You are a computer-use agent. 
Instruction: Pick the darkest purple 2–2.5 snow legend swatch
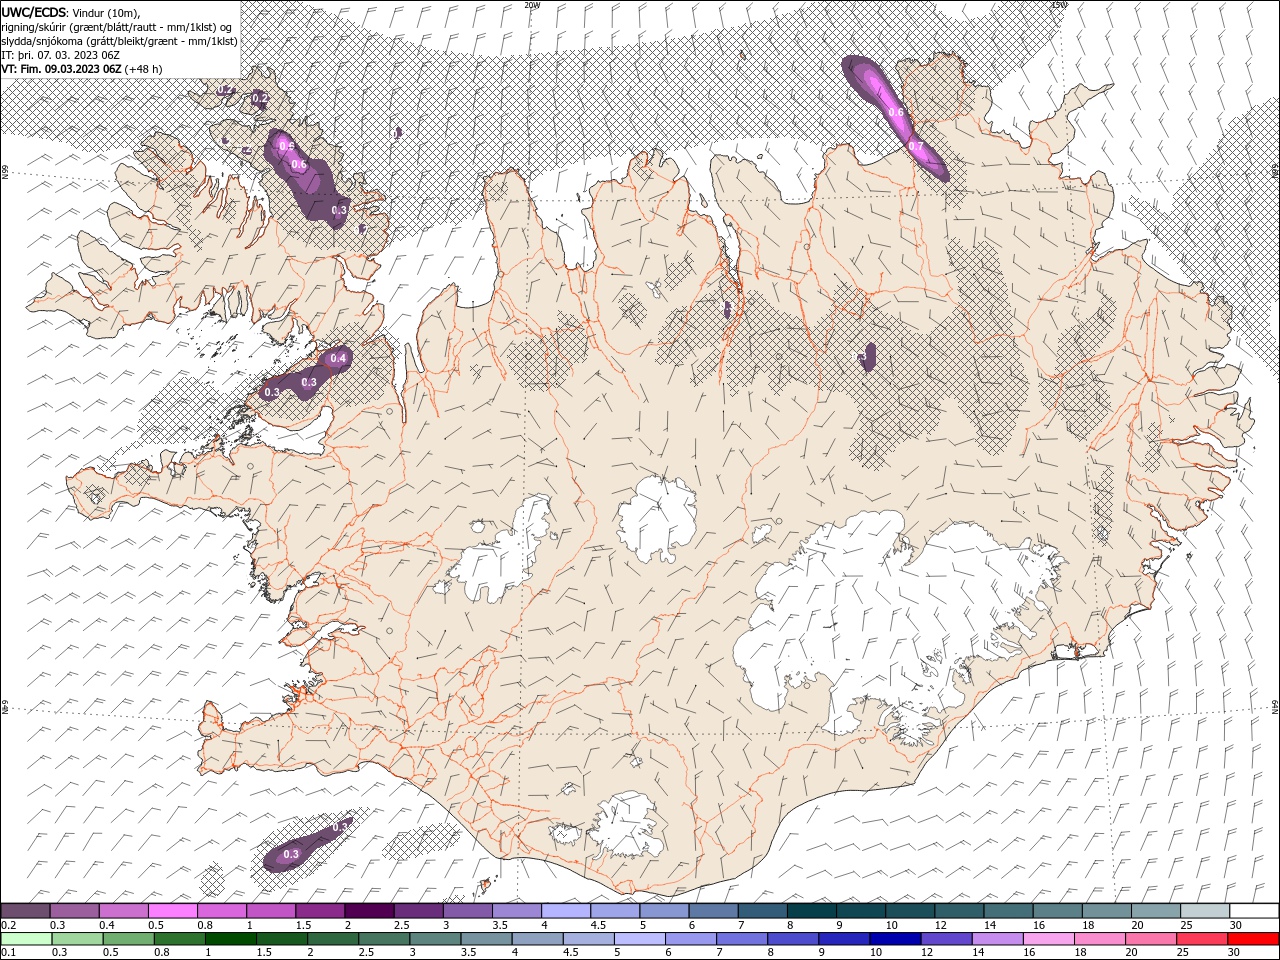[369, 911]
